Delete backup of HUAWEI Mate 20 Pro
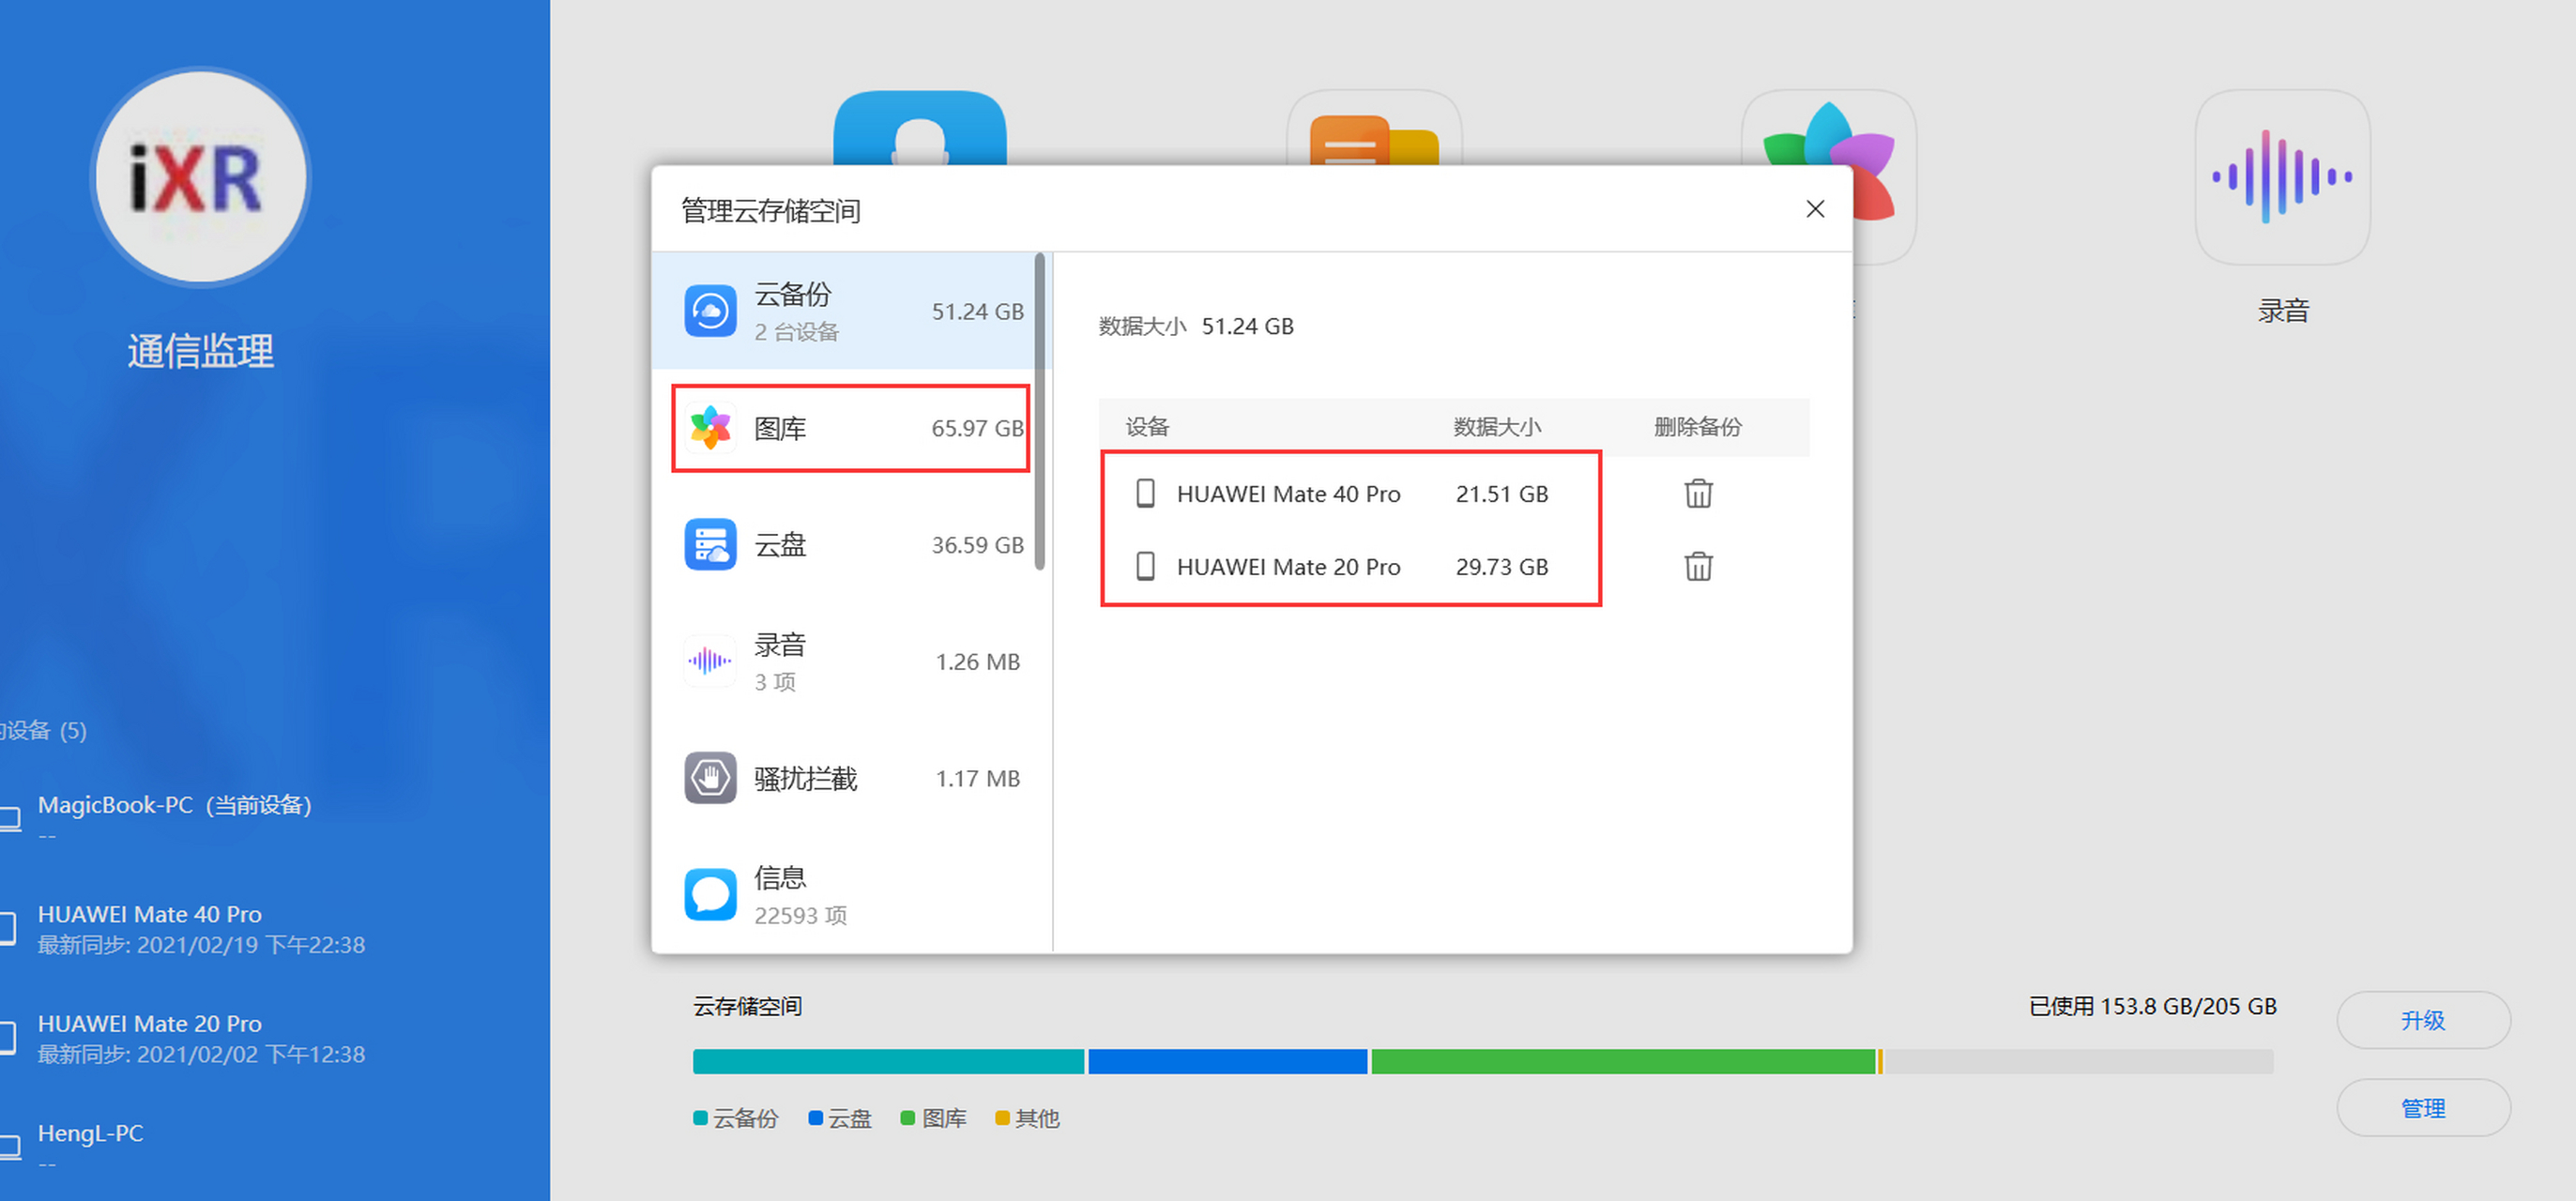Image resolution: width=2576 pixels, height=1201 pixels. [1698, 566]
